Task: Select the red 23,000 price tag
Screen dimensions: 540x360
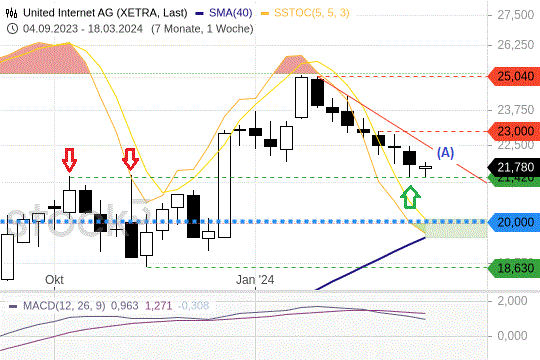Action: [514, 131]
